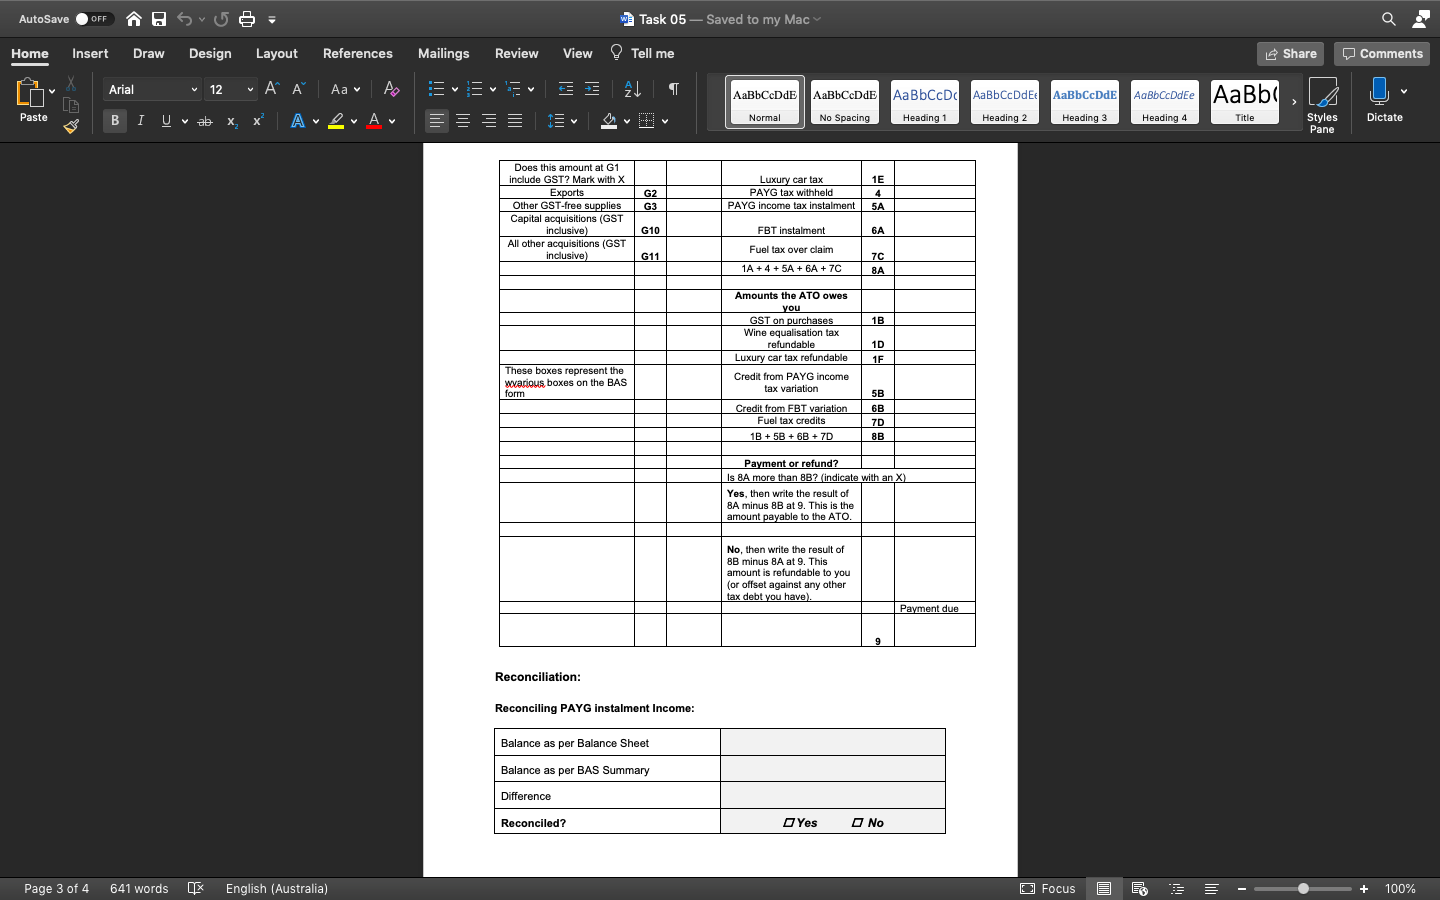Click the Tell me search box
Viewport: 1440px width, 900px height.
coord(642,53)
